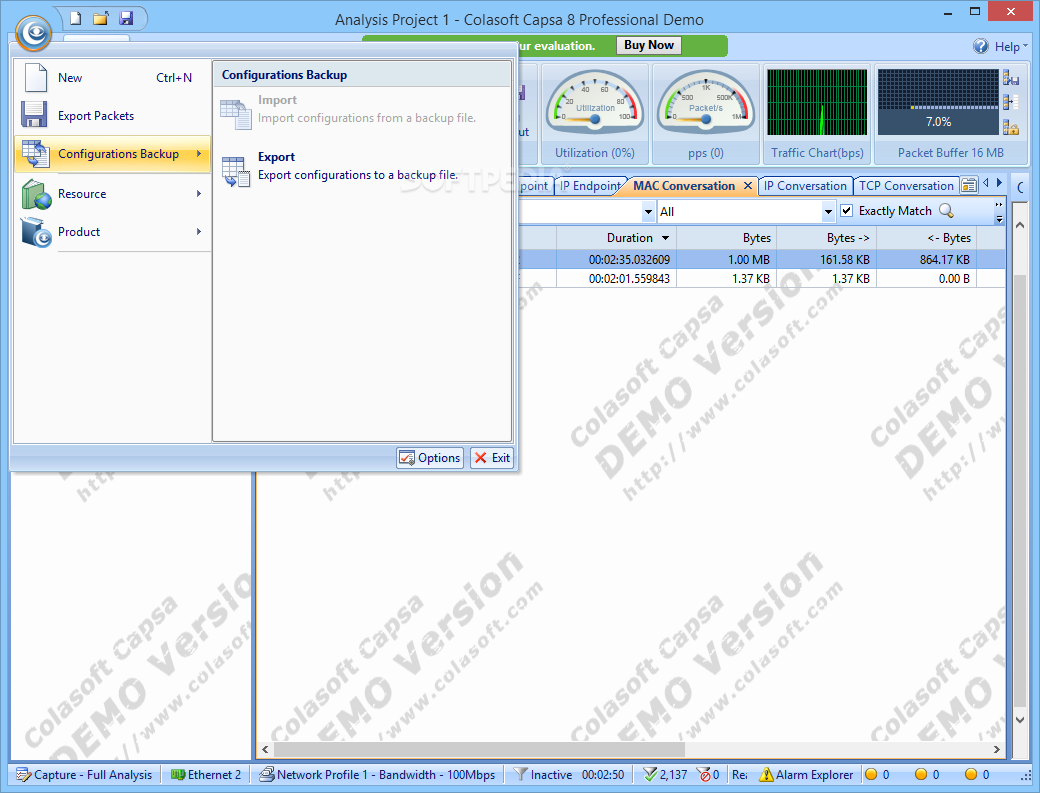Switch to the TCP Conversation tab
This screenshot has height=793, width=1040.
pos(906,186)
